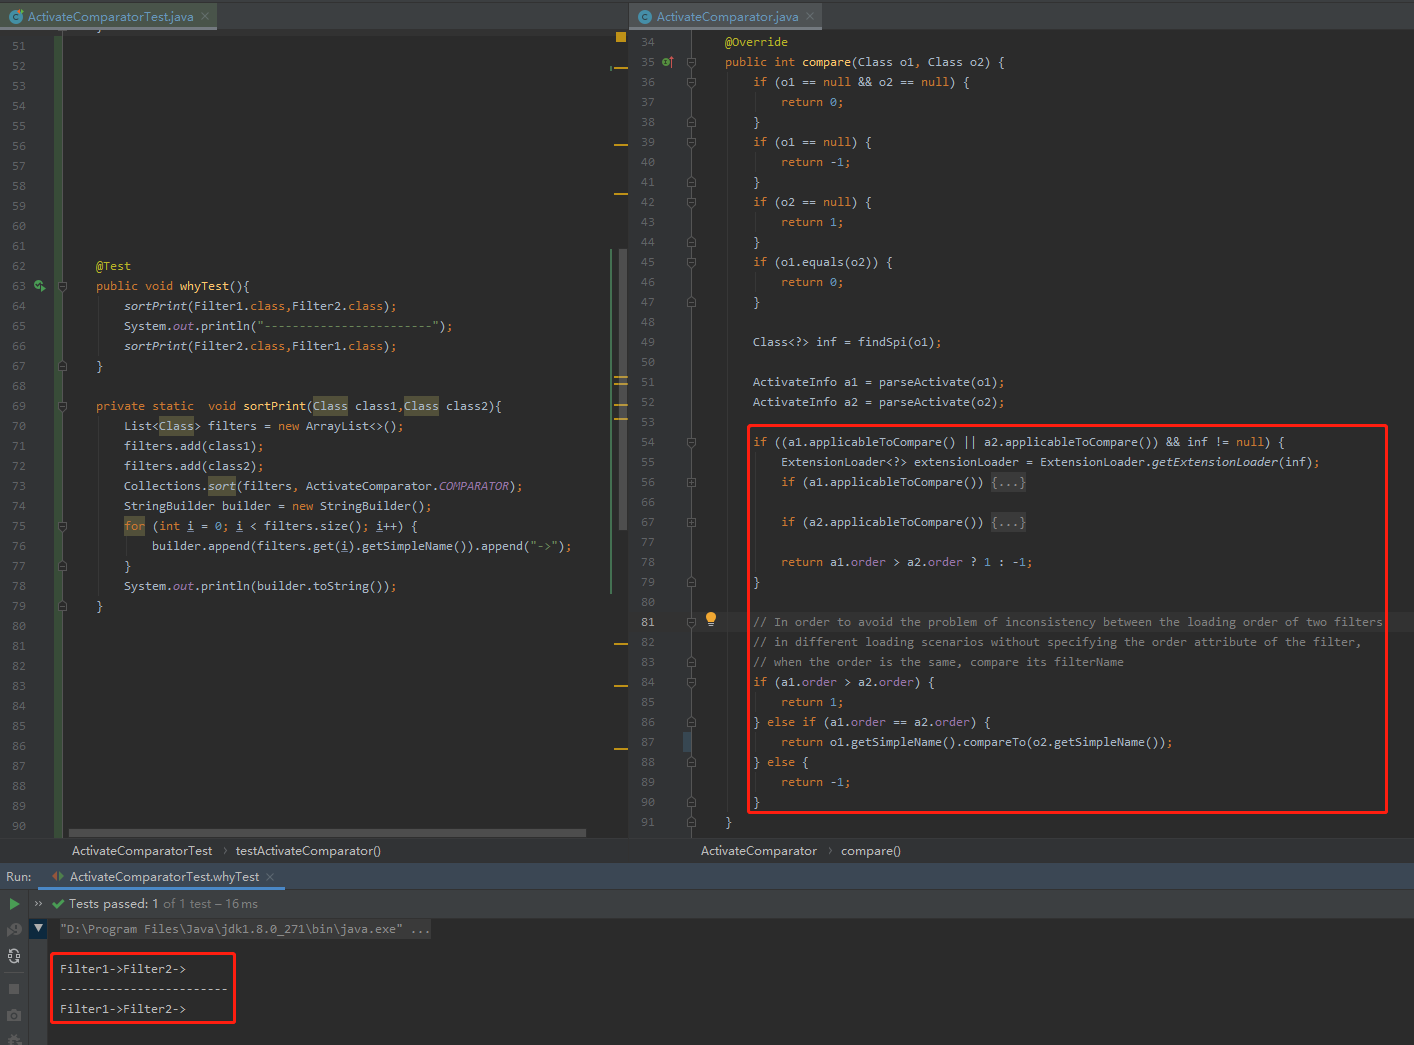
Task: Switch to ActivateComparator.java editor tab
Action: tap(727, 17)
